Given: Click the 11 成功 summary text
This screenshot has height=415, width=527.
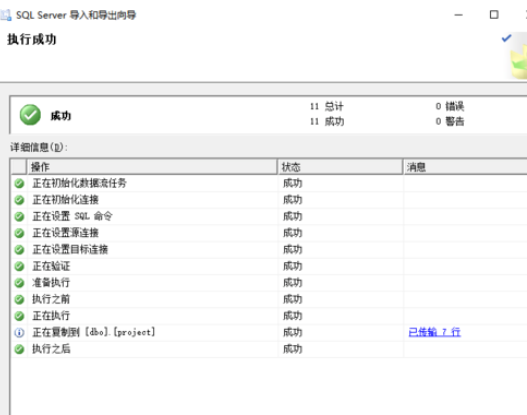Looking at the screenshot, I should 327,121.
